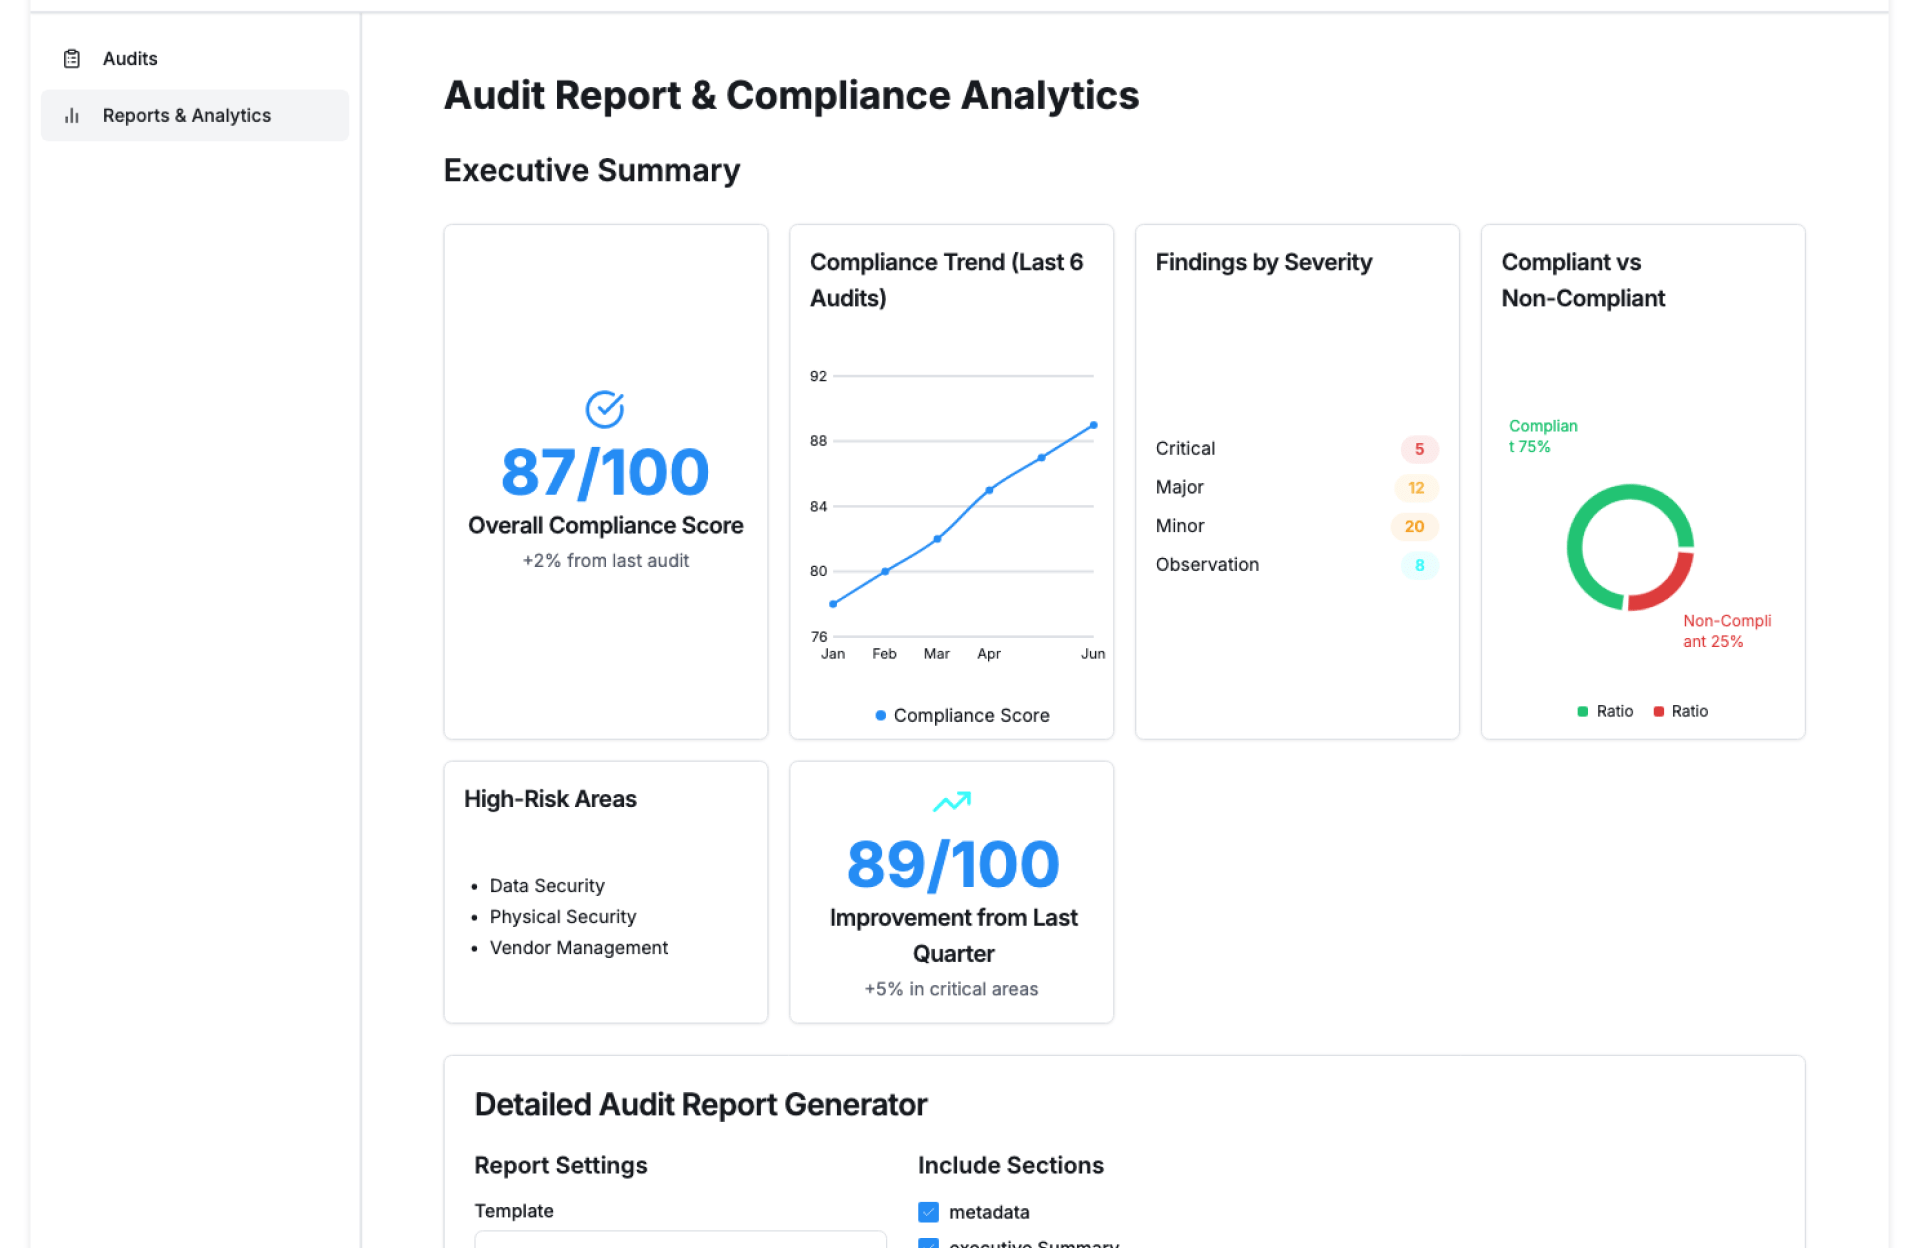Click the Critical findings count badge

coord(1418,449)
